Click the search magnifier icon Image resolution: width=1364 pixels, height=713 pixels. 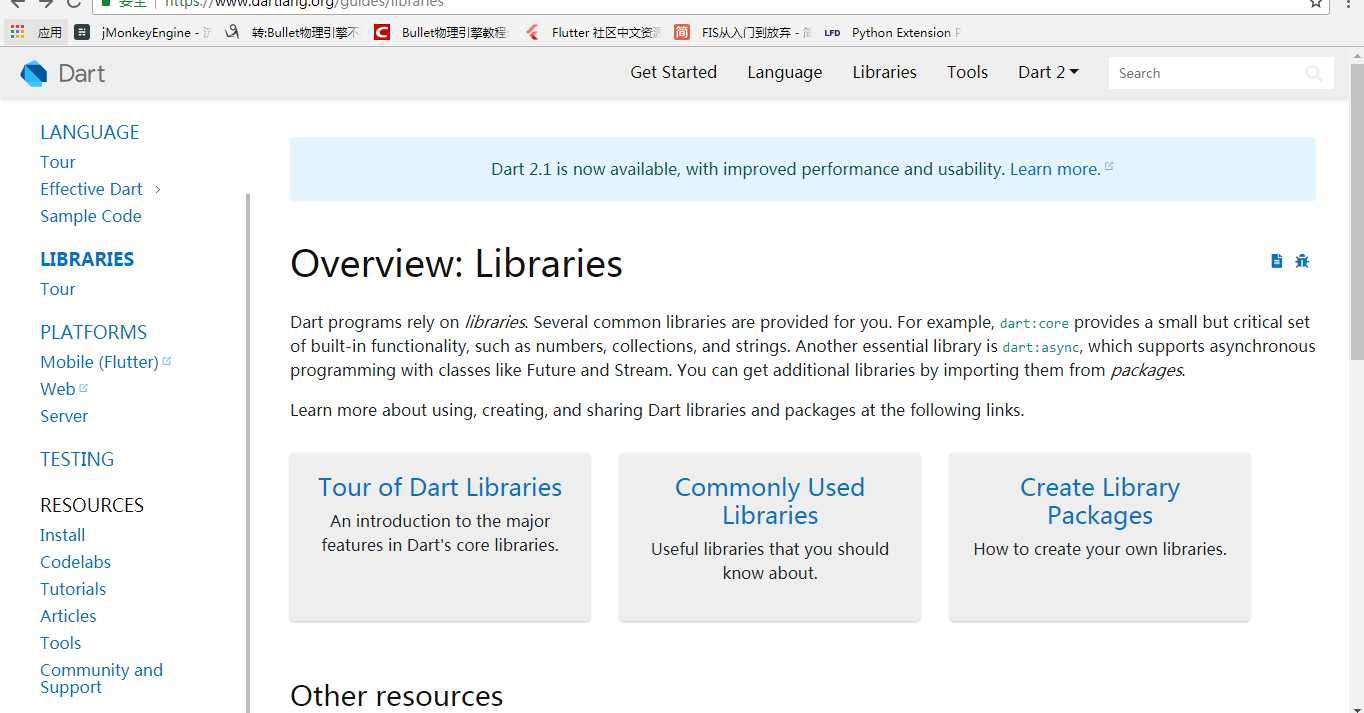point(1314,73)
